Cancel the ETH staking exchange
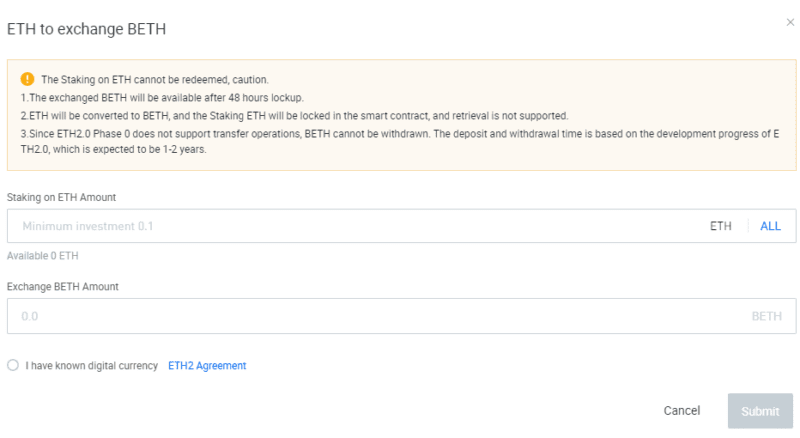Screen dimensions: 800x438 point(682,410)
